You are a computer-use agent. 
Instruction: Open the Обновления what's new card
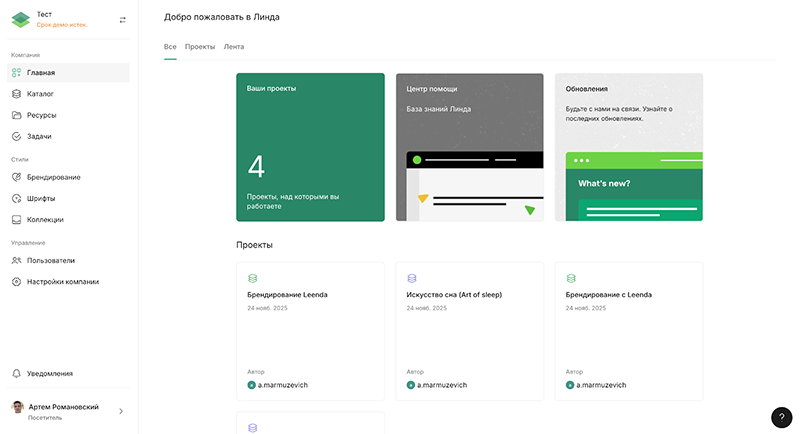coord(628,147)
